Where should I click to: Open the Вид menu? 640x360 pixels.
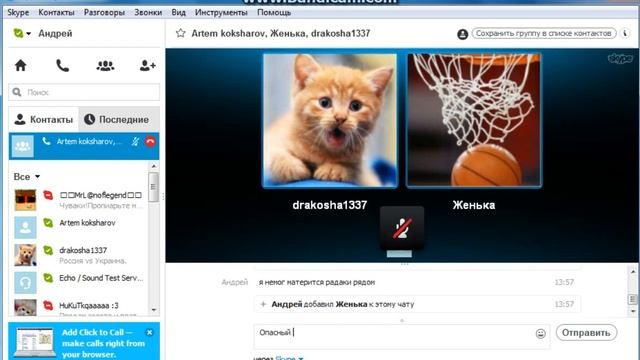click(178, 13)
